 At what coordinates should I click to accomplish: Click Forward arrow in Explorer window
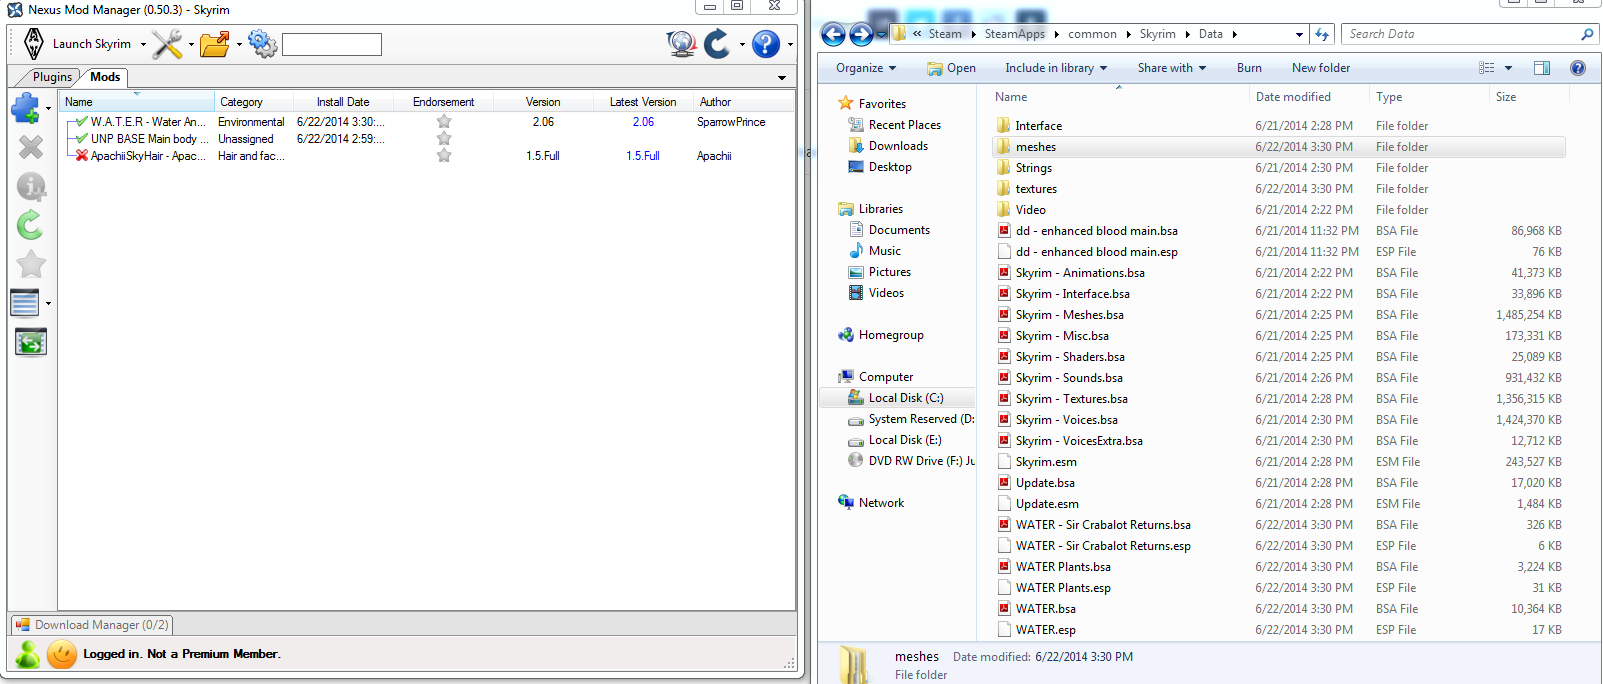(x=861, y=34)
